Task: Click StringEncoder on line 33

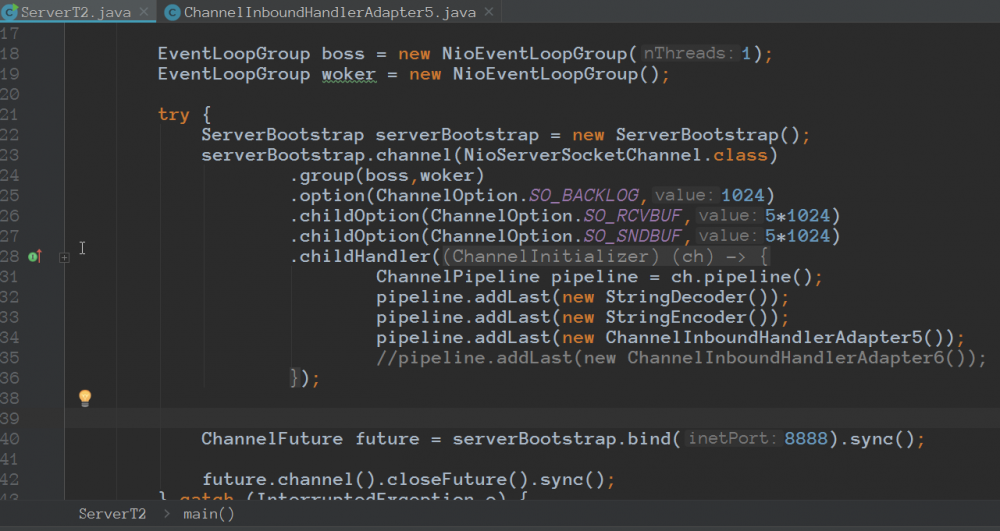Action: click(x=675, y=317)
